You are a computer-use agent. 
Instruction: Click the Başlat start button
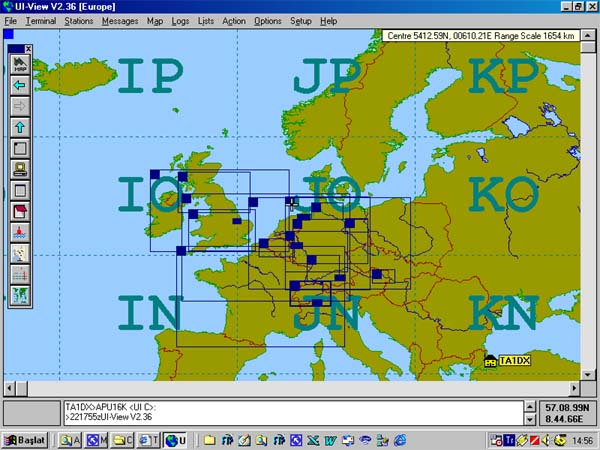click(x=24, y=440)
